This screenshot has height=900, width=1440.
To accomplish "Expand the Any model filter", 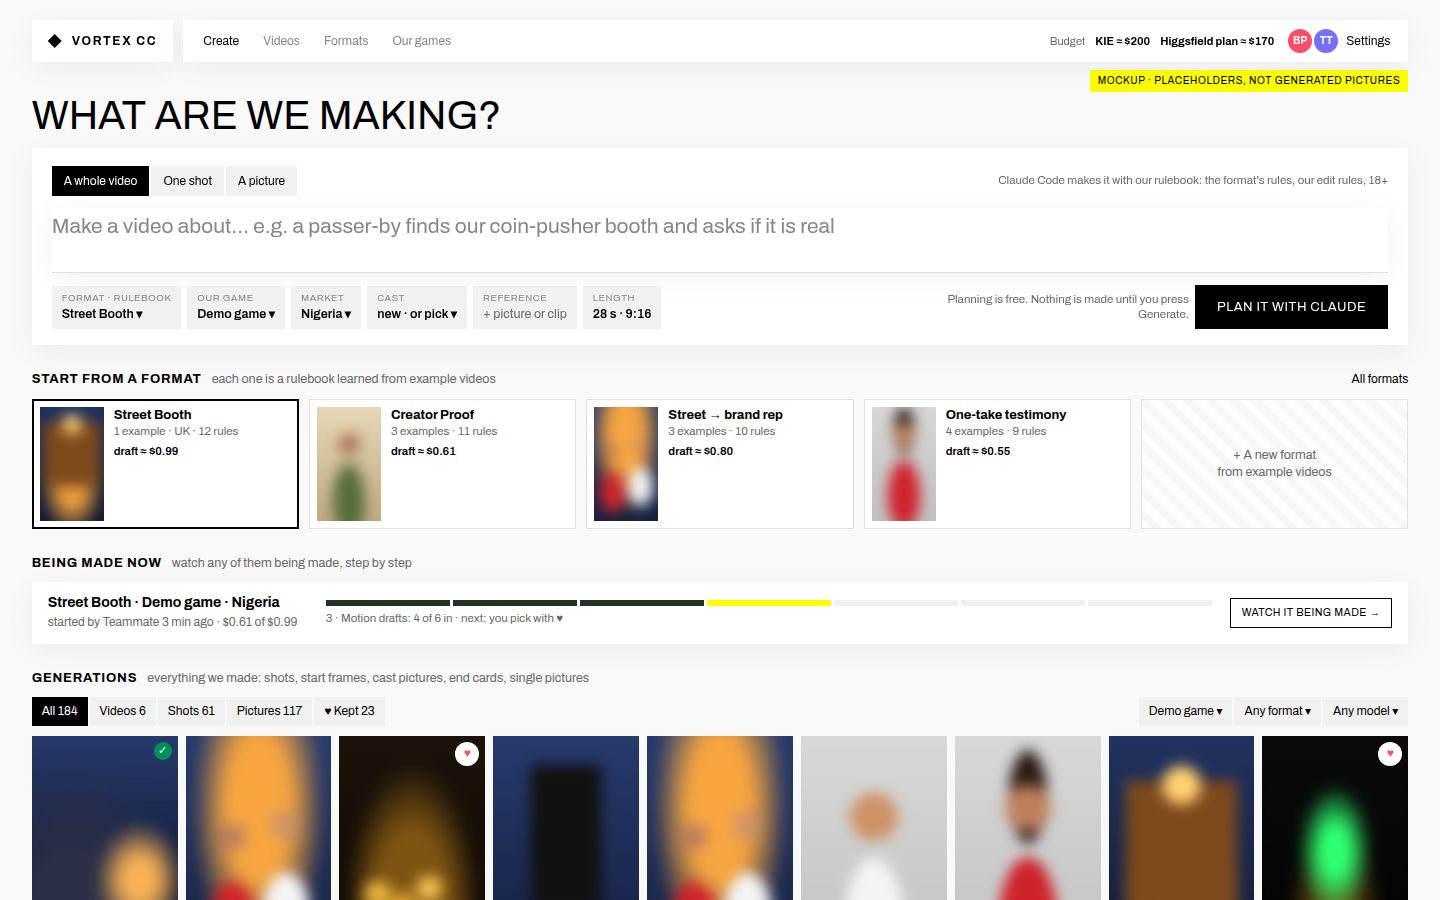I will tap(1365, 711).
